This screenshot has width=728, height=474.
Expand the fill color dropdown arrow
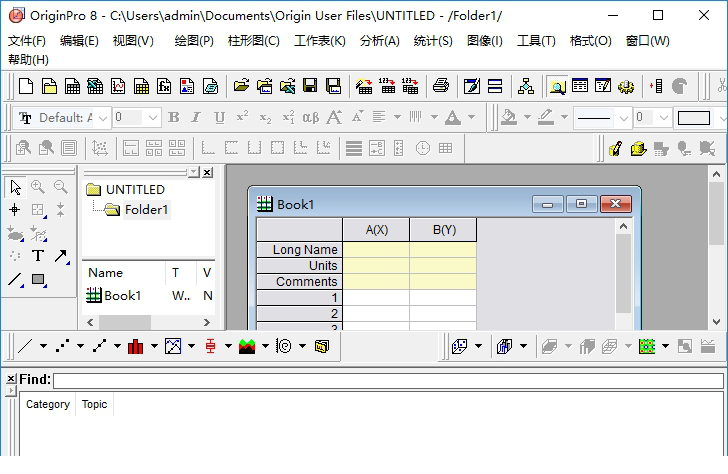tap(527, 117)
